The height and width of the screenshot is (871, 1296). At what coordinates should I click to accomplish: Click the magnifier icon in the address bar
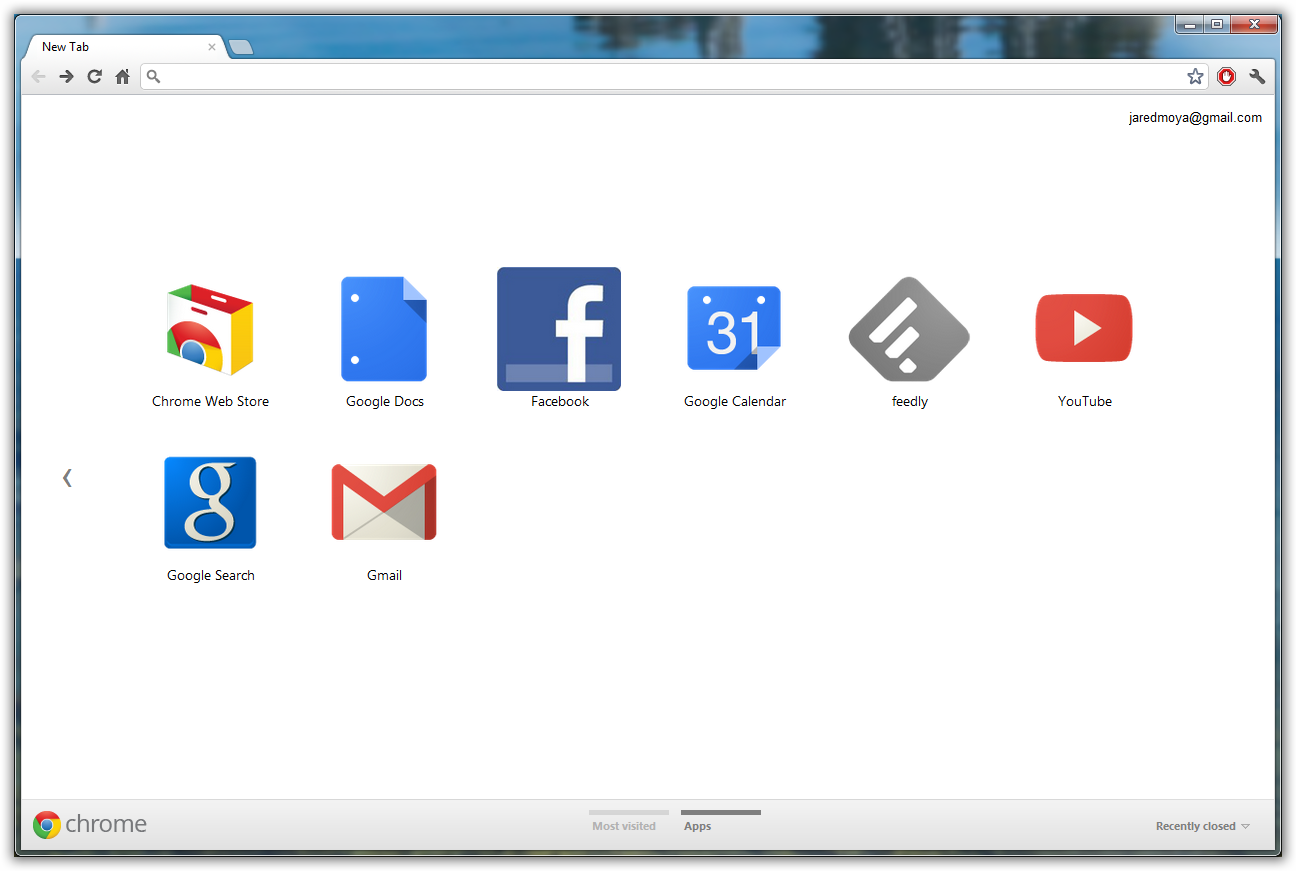pyautogui.click(x=153, y=76)
